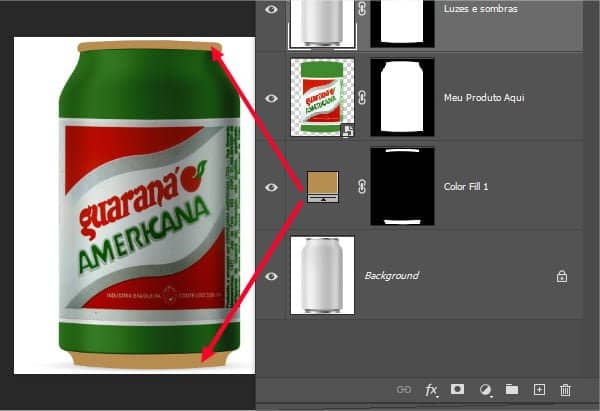Click the Color Fill 1 color swatch thumbnail
The image size is (600, 411).
click(323, 187)
